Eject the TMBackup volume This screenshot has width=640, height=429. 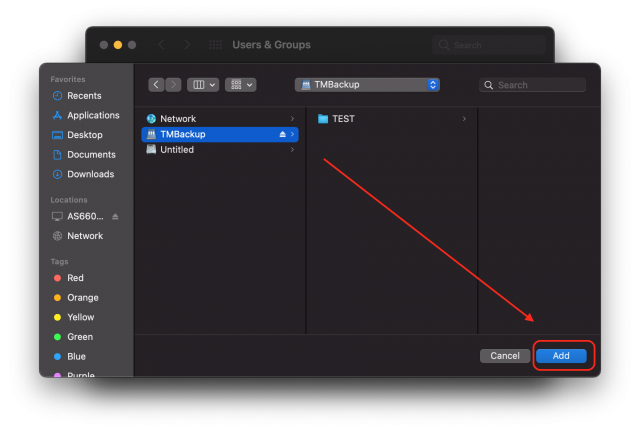[282, 134]
